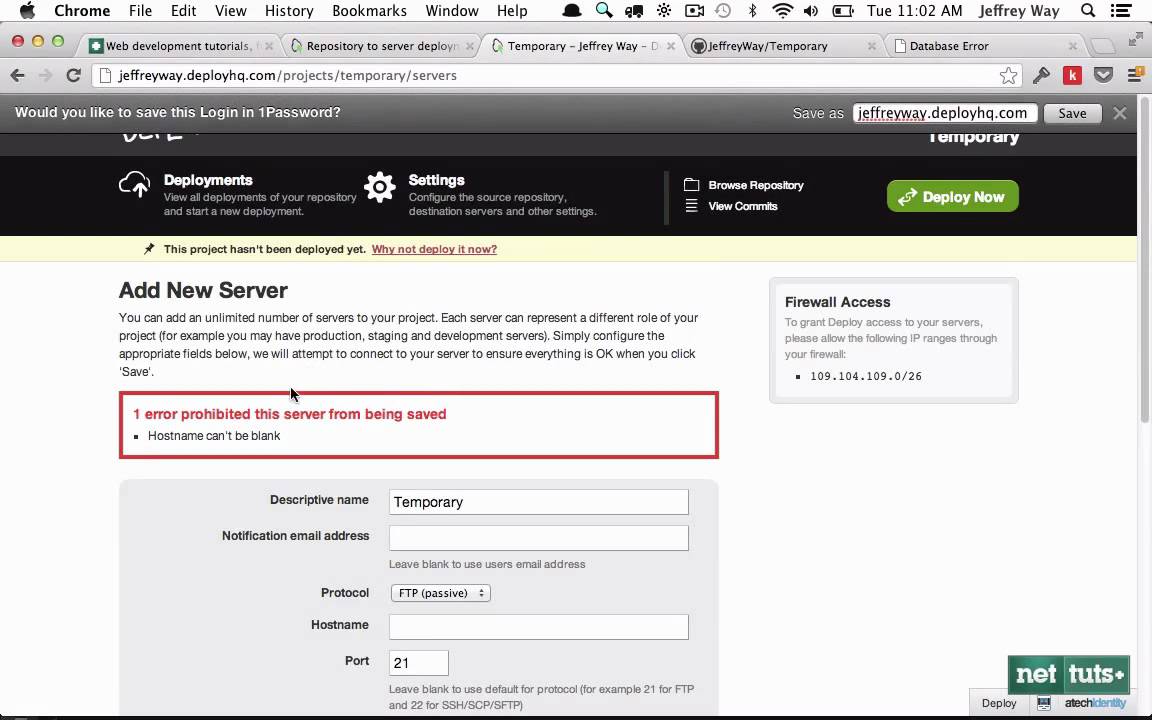Screen dimensions: 1152x720
Task: Open the Bluetooth menu bar icon
Action: 752,11
